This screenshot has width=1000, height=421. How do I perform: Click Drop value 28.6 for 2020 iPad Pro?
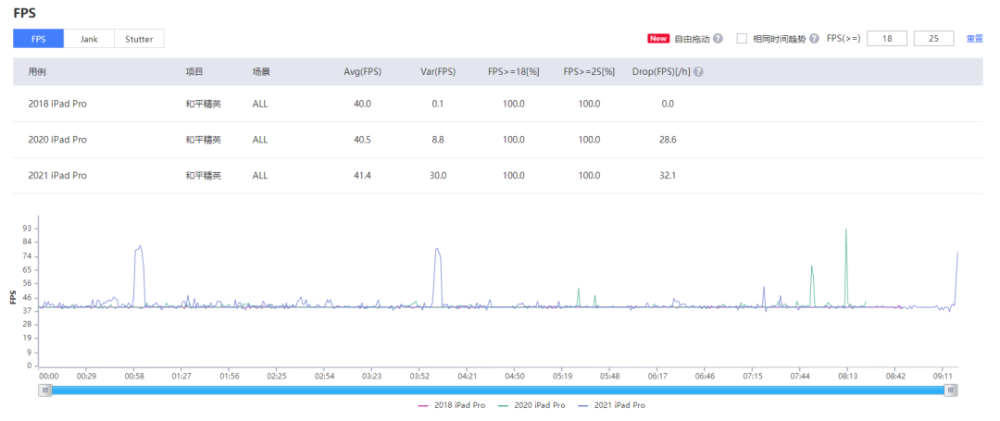[668, 140]
